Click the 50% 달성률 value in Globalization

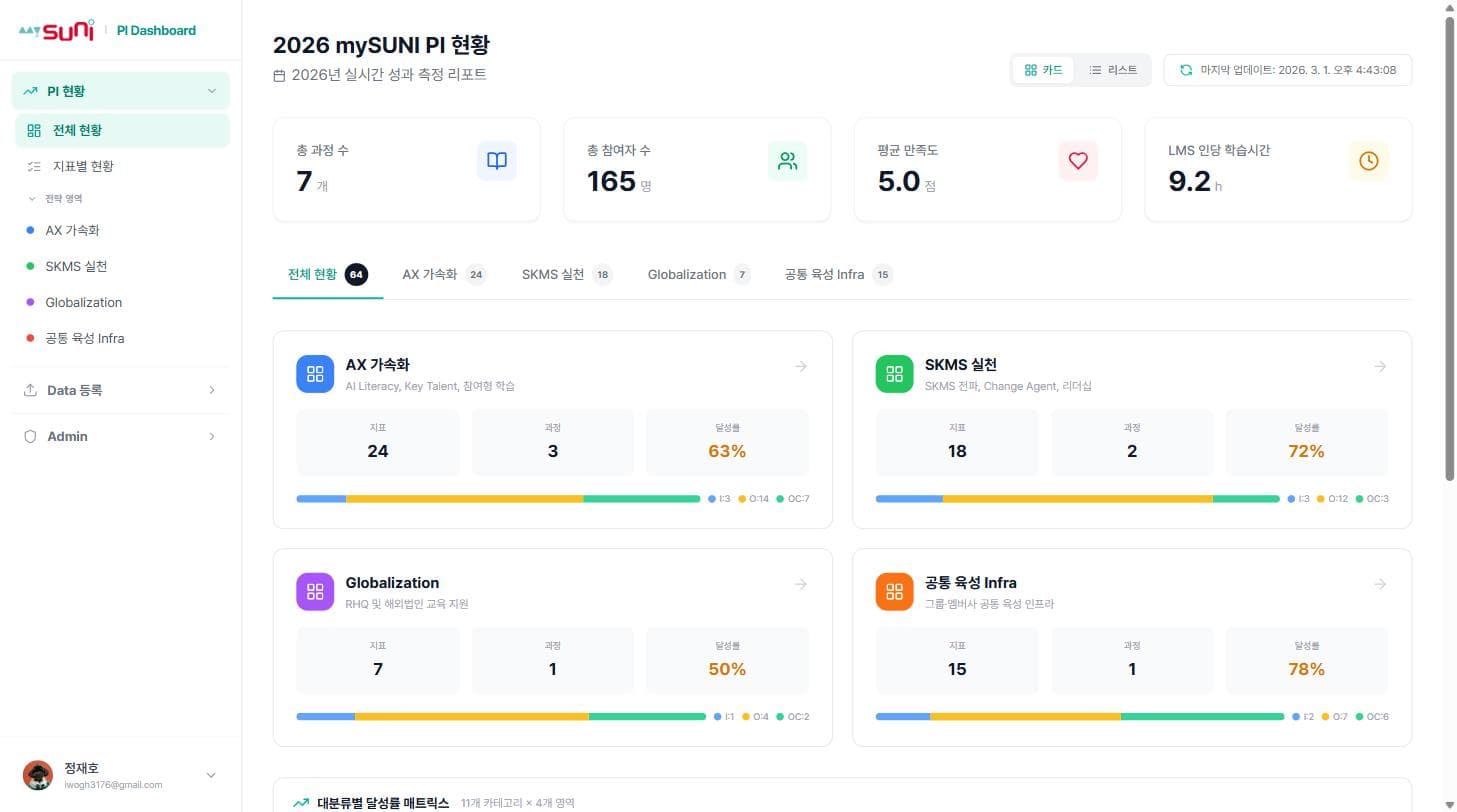click(x=727, y=669)
